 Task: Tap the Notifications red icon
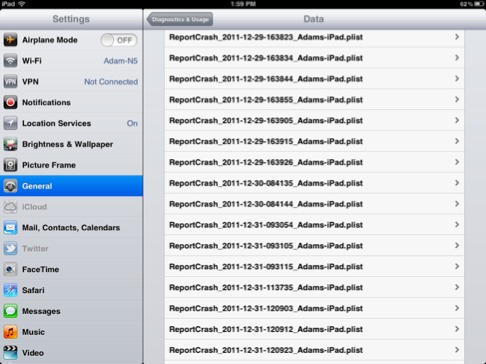10,102
